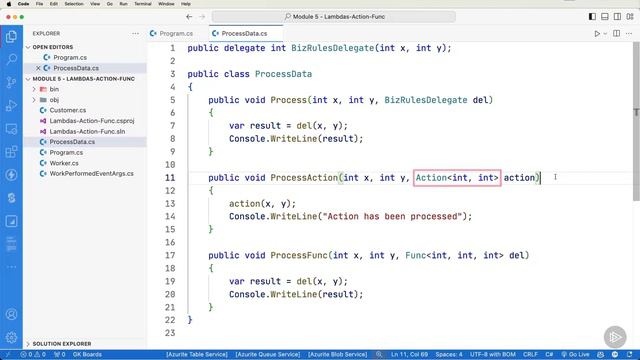This screenshot has height=360, width=640.
Task: Open the Code application menu
Action: pyautogui.click(x=23, y=4)
